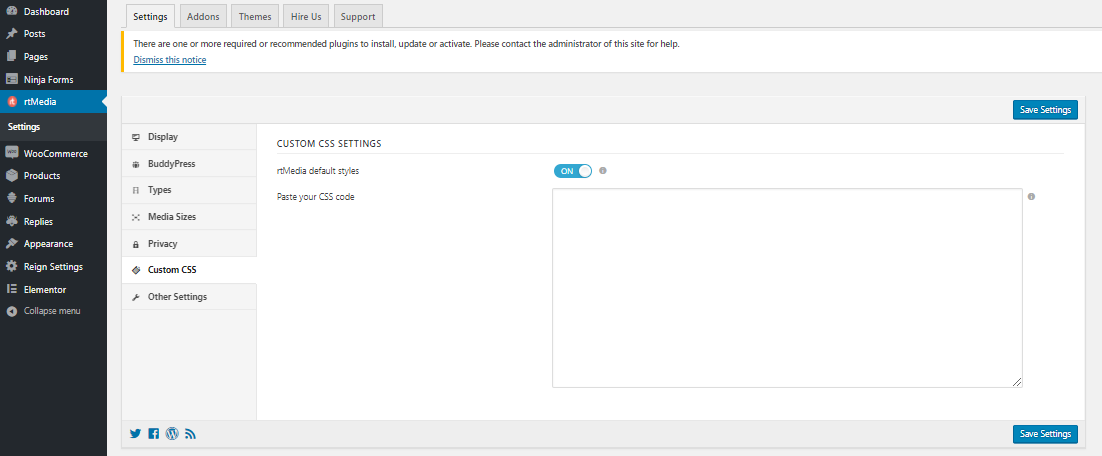The image size is (1102, 456).
Task: Toggle rtMedia default styles switch off
Action: click(573, 171)
